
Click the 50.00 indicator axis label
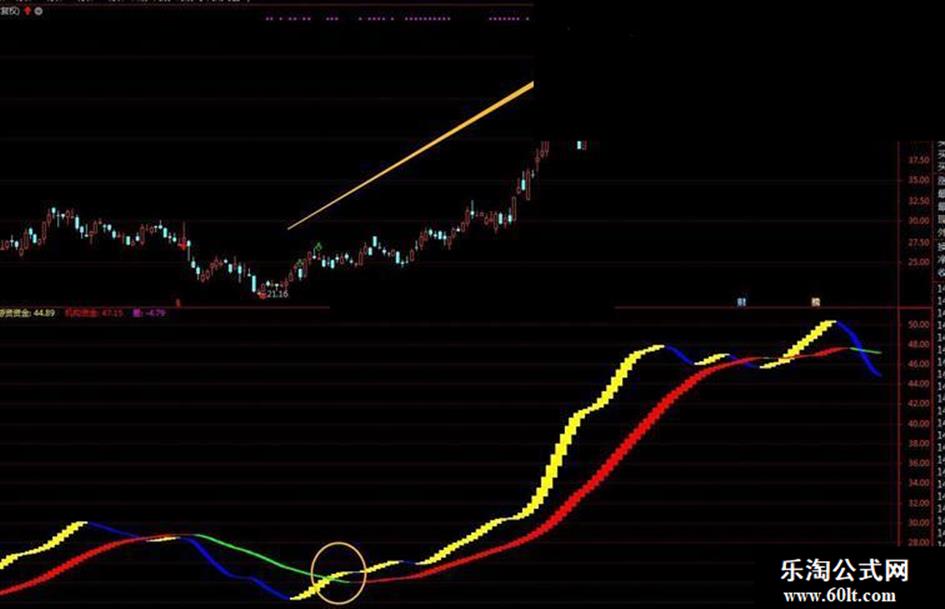[x=918, y=324]
